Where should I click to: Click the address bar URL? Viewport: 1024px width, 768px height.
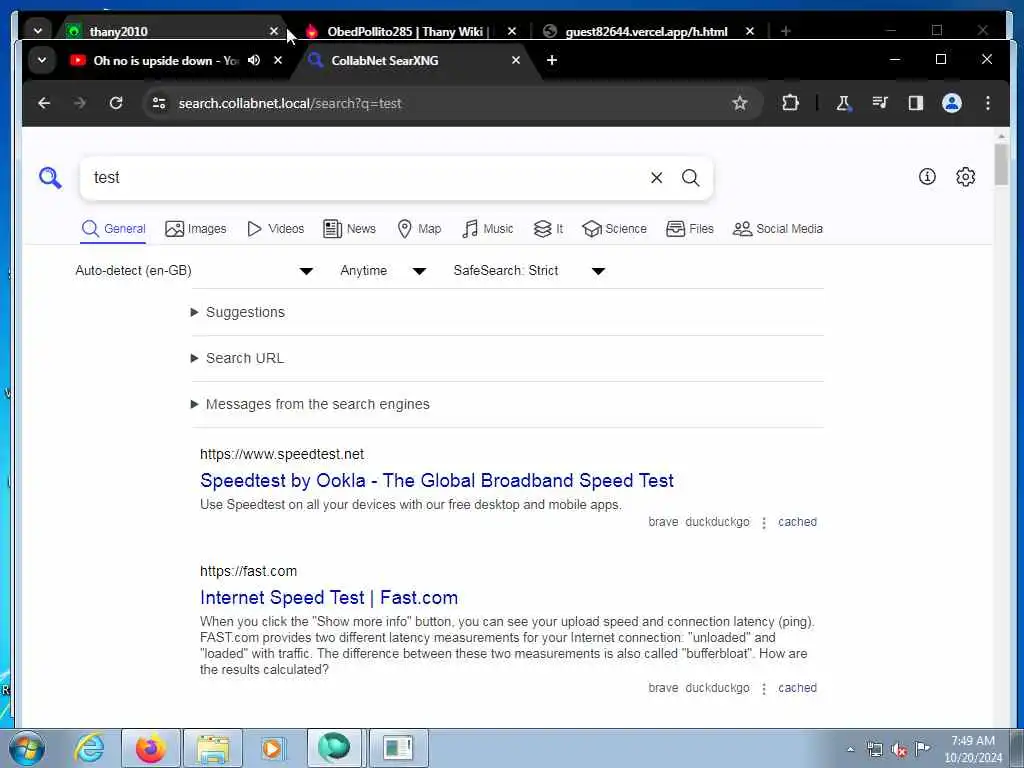(x=290, y=103)
